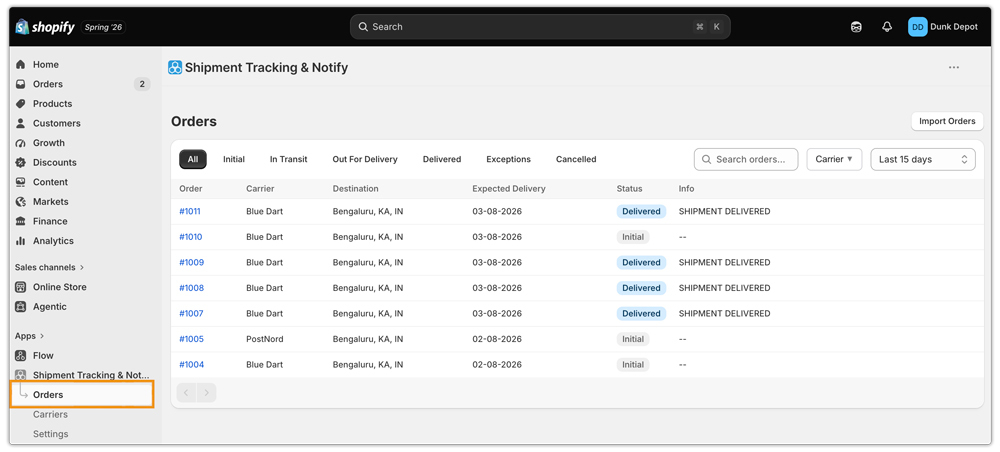Click the Online Store storefront icon

21,287
